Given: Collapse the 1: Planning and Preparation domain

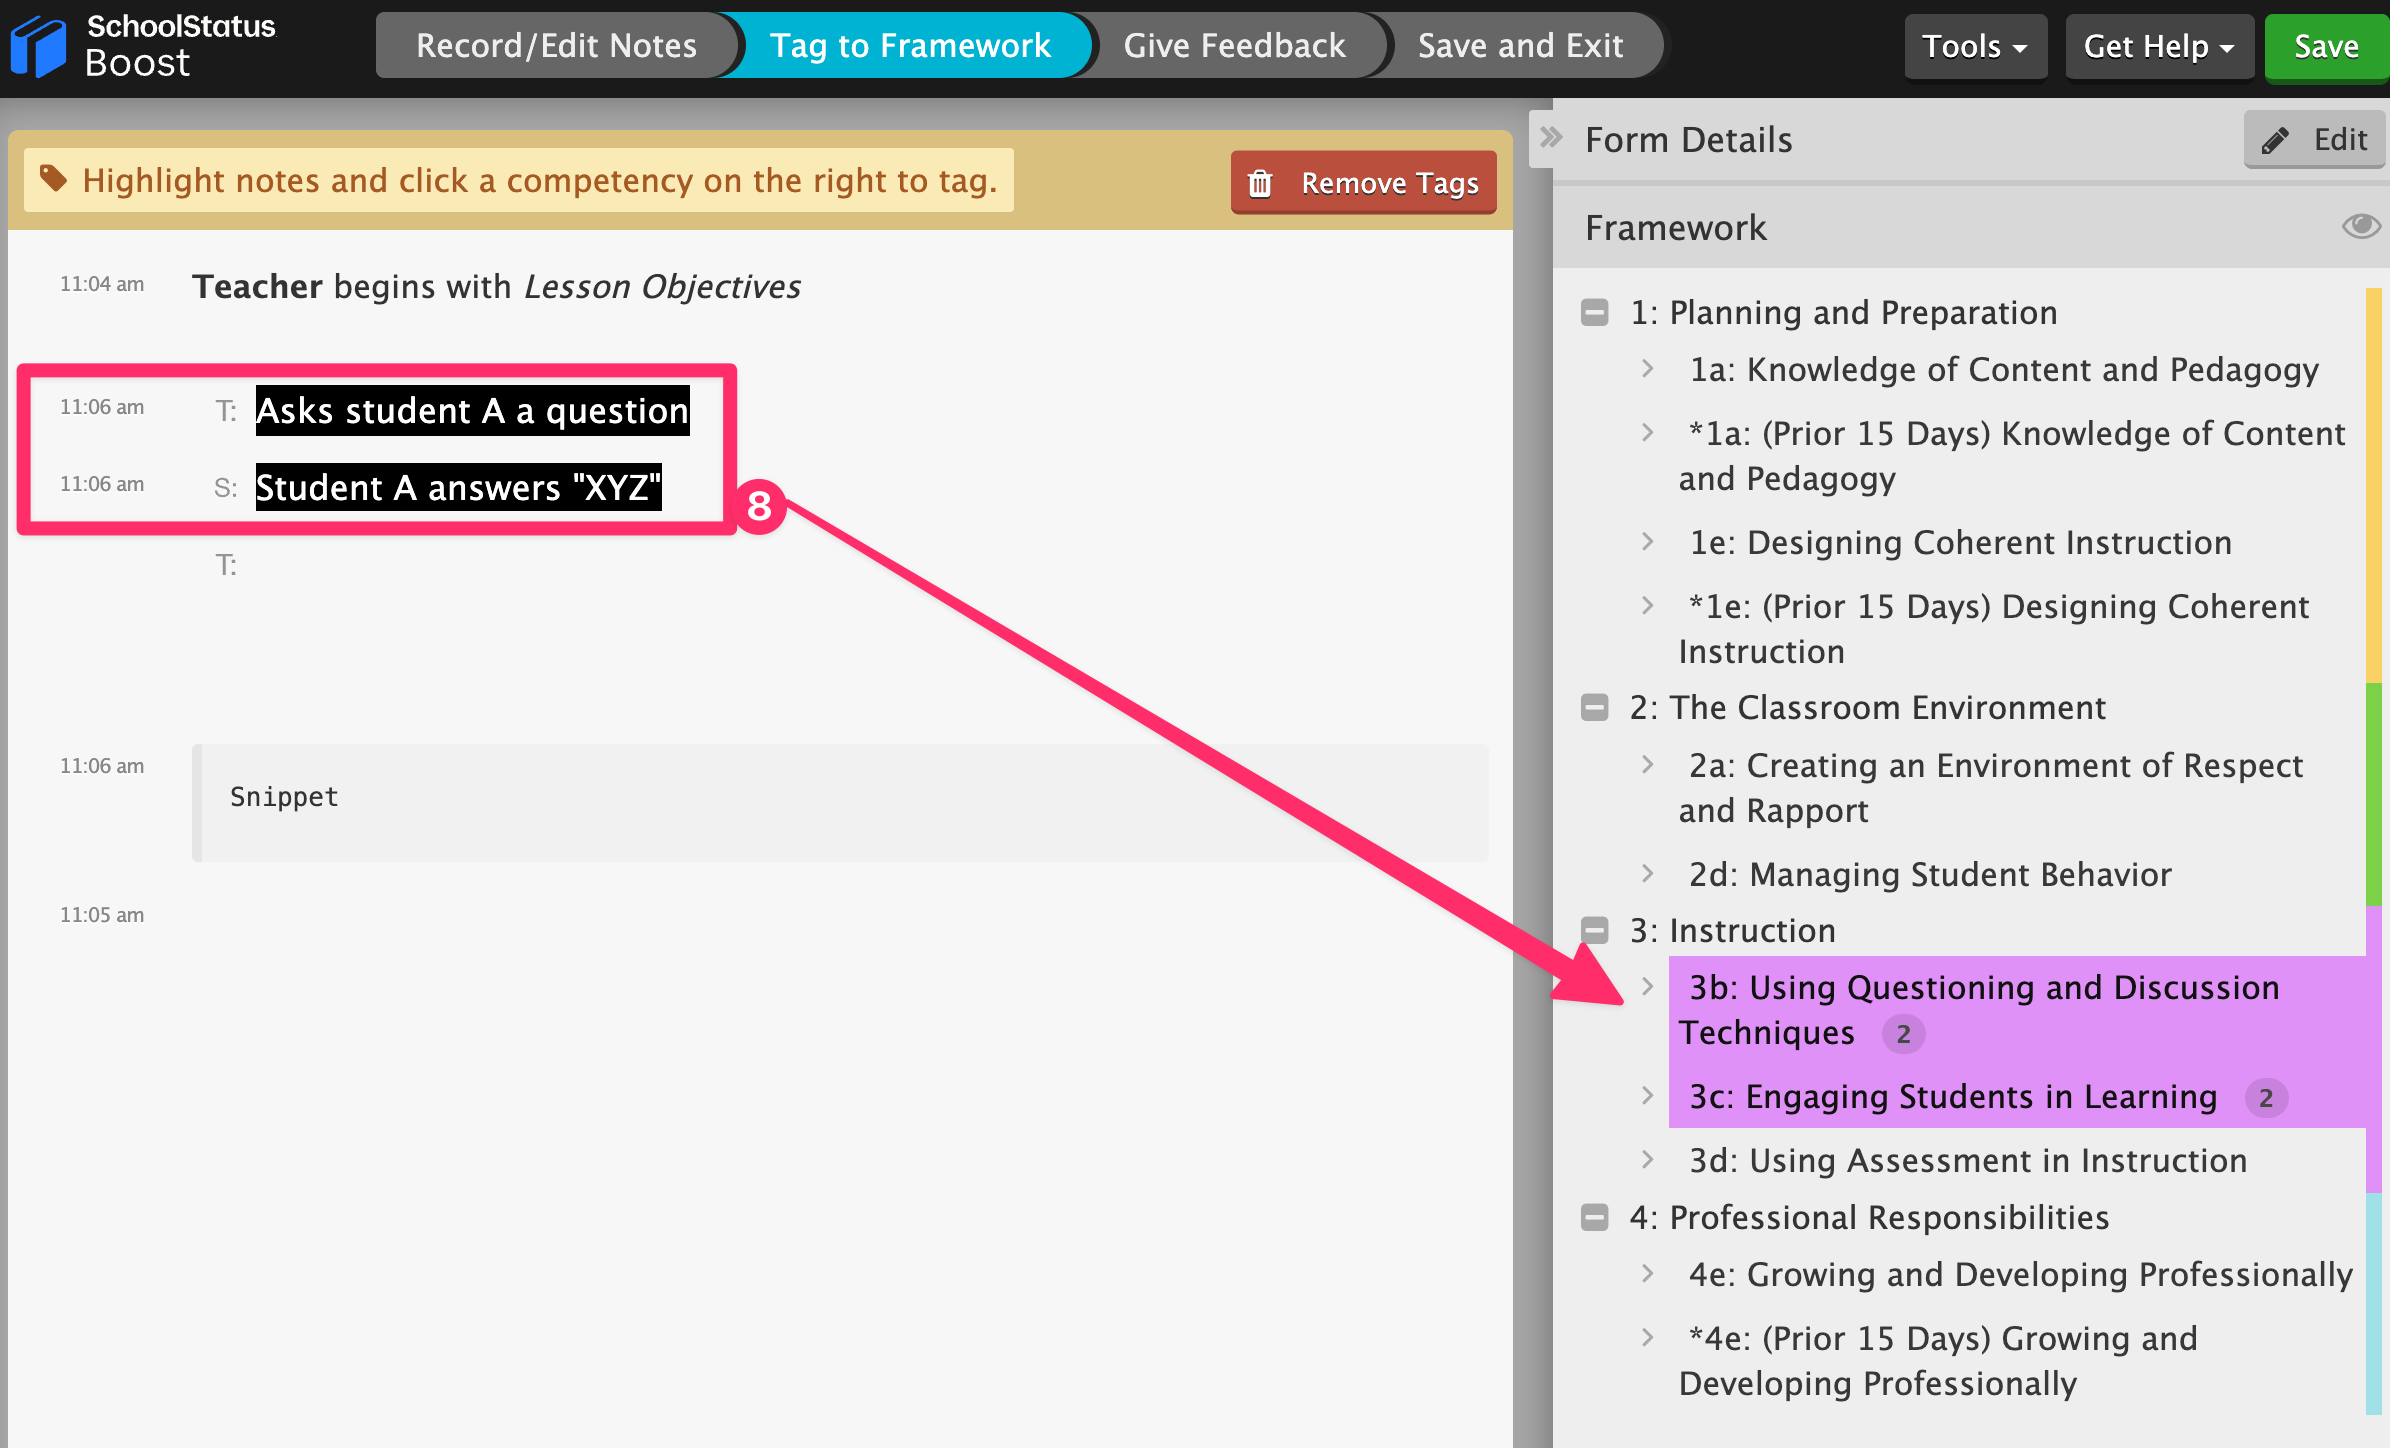Looking at the screenshot, I should tap(1595, 313).
